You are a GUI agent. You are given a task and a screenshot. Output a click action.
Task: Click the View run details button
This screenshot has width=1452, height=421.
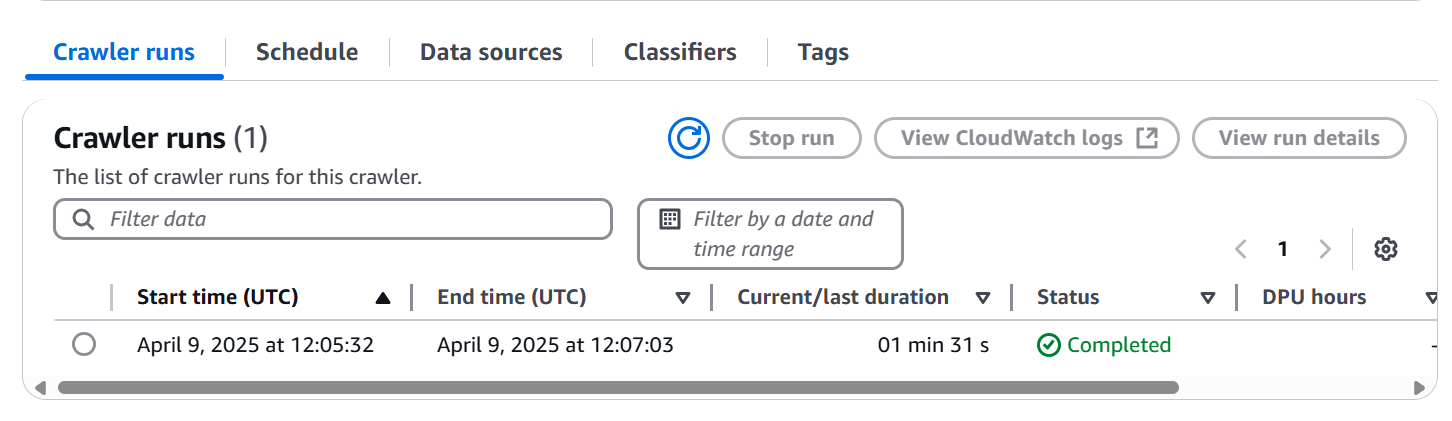pos(1299,138)
